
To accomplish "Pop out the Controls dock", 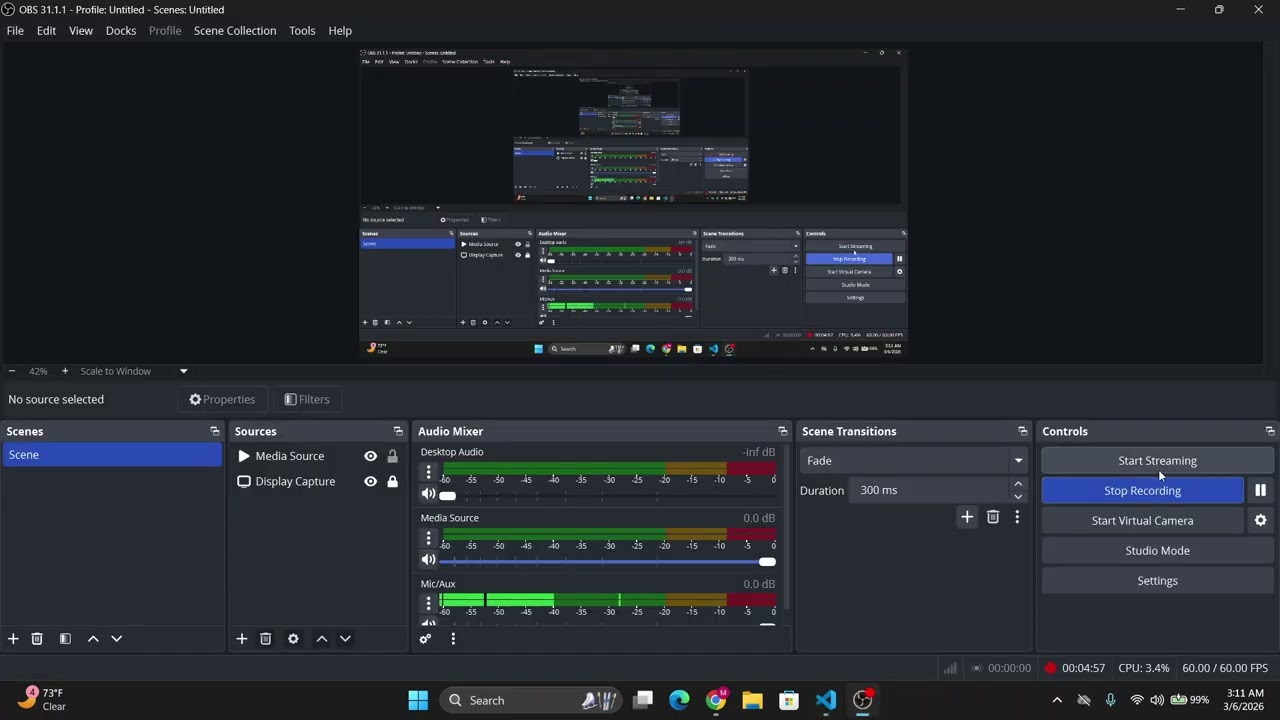I will [x=1270, y=431].
